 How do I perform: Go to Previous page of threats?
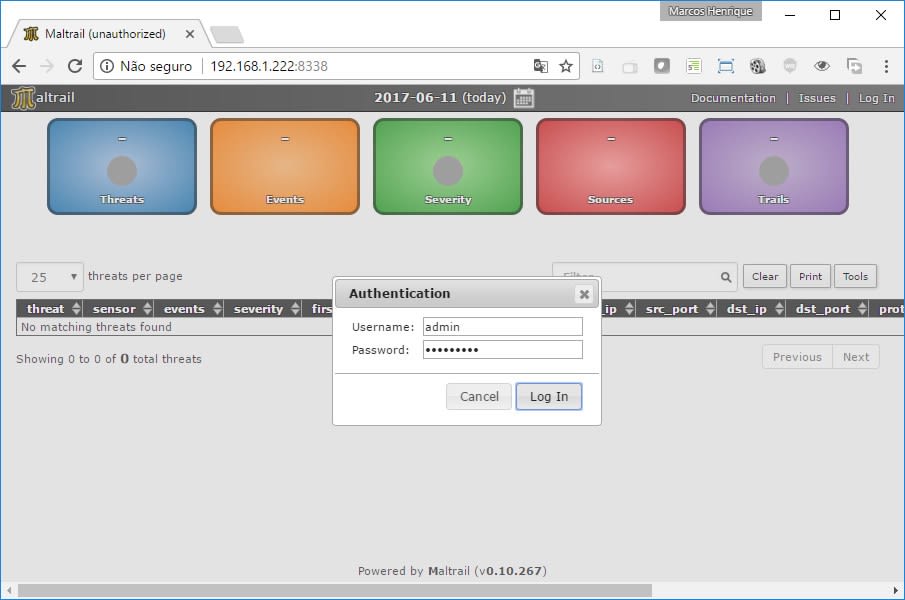click(x=797, y=357)
